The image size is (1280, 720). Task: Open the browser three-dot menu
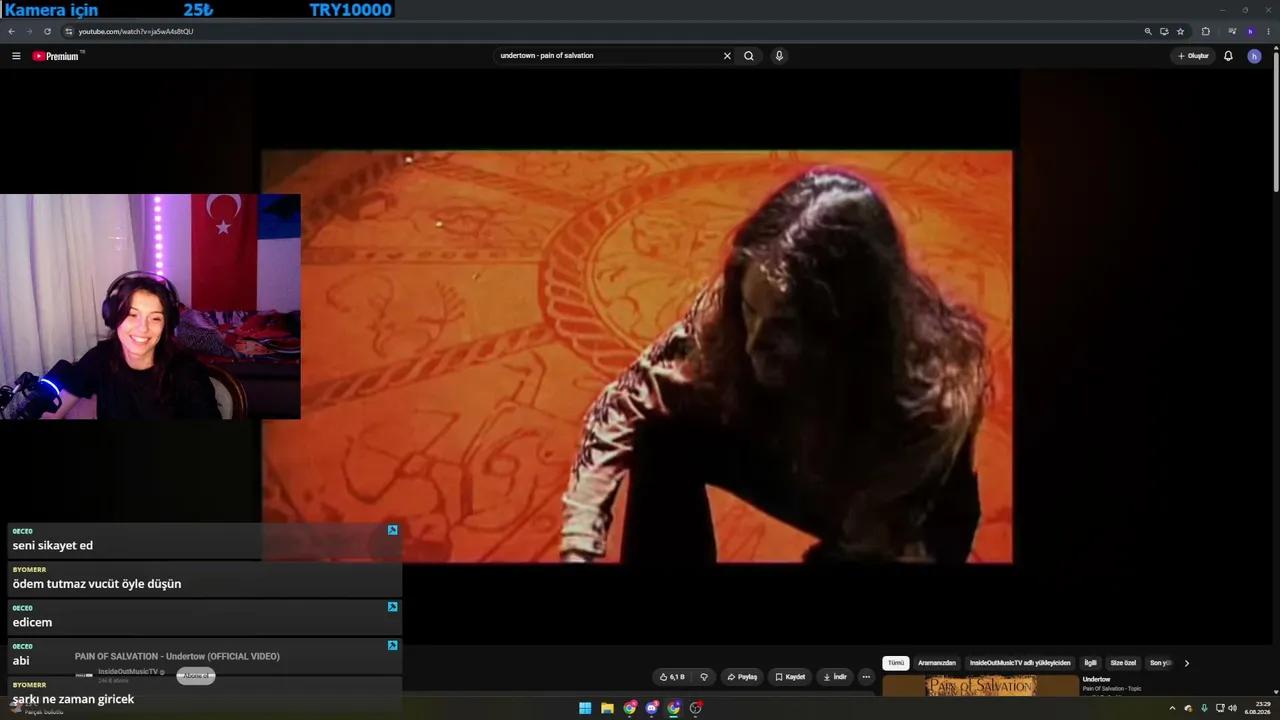[x=1269, y=31]
